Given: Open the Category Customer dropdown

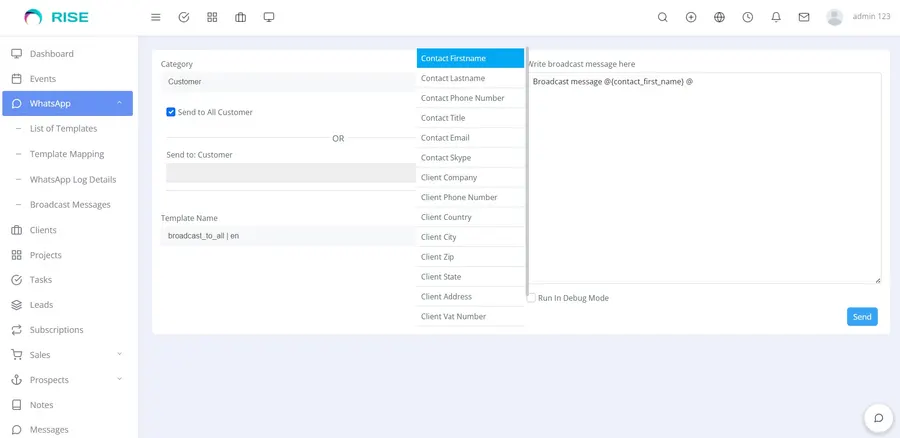Looking at the screenshot, I should tap(289, 82).
